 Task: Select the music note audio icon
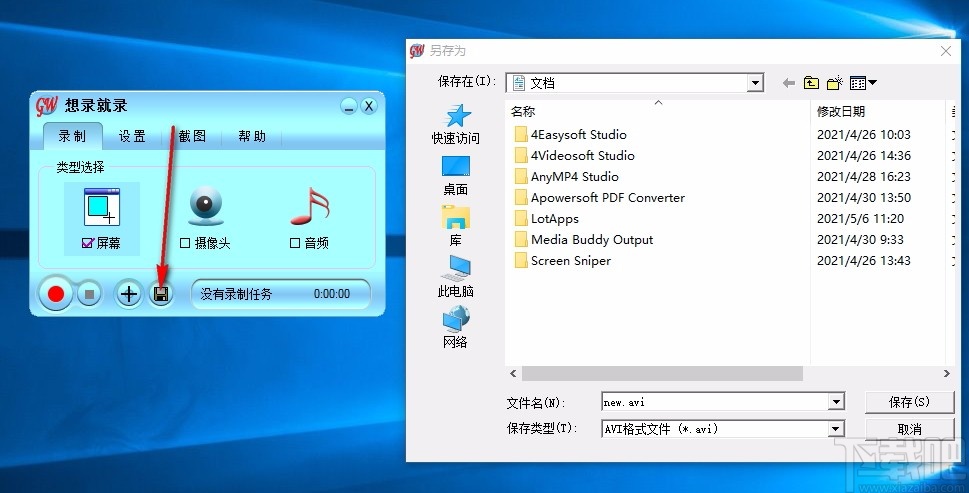310,206
